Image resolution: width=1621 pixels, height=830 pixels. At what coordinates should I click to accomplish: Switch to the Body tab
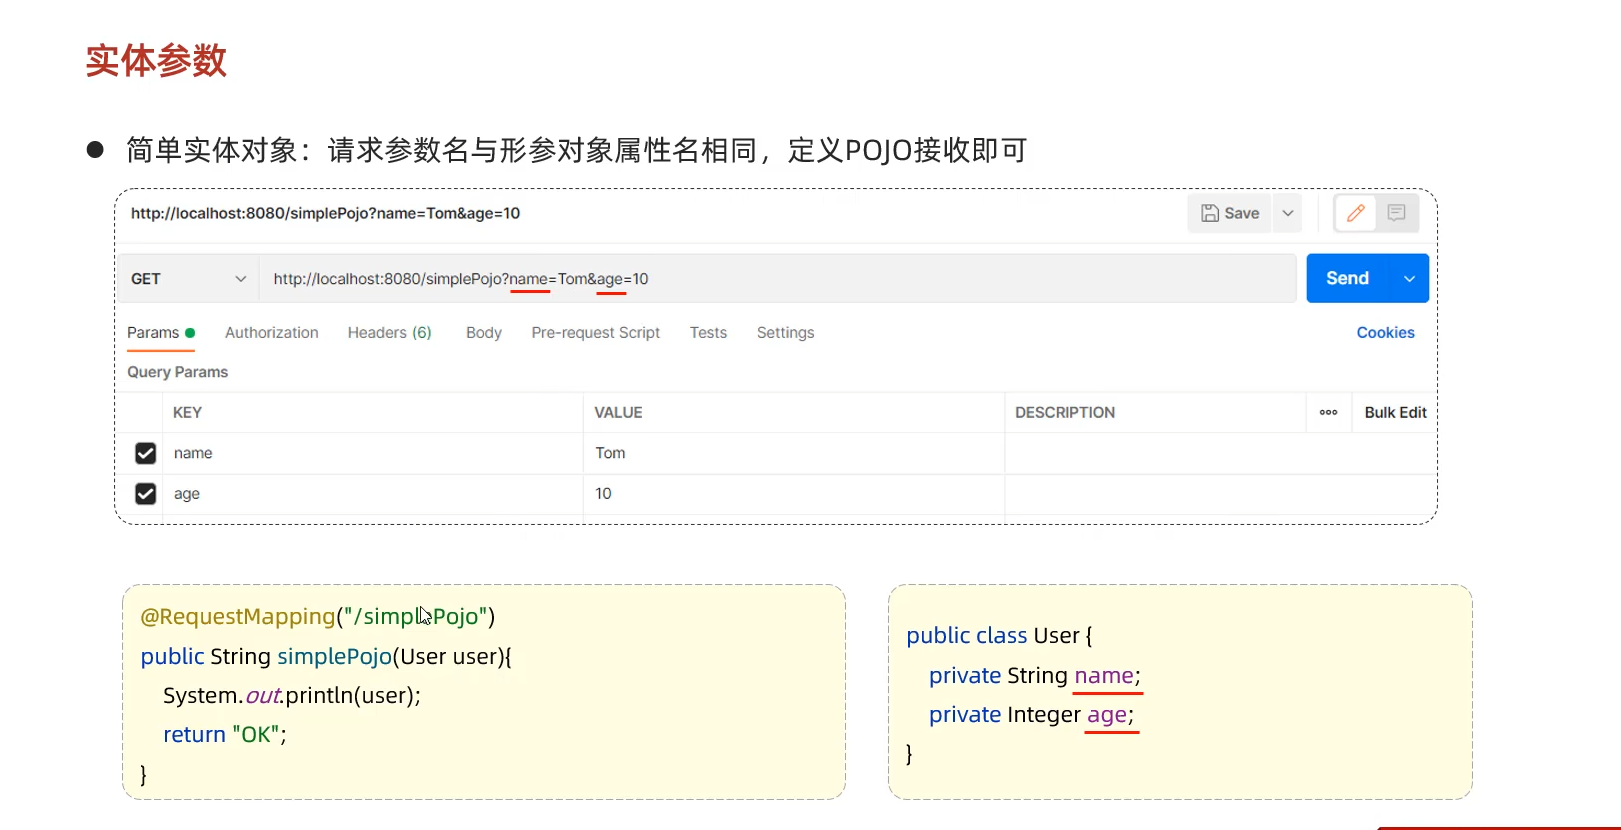coord(484,333)
